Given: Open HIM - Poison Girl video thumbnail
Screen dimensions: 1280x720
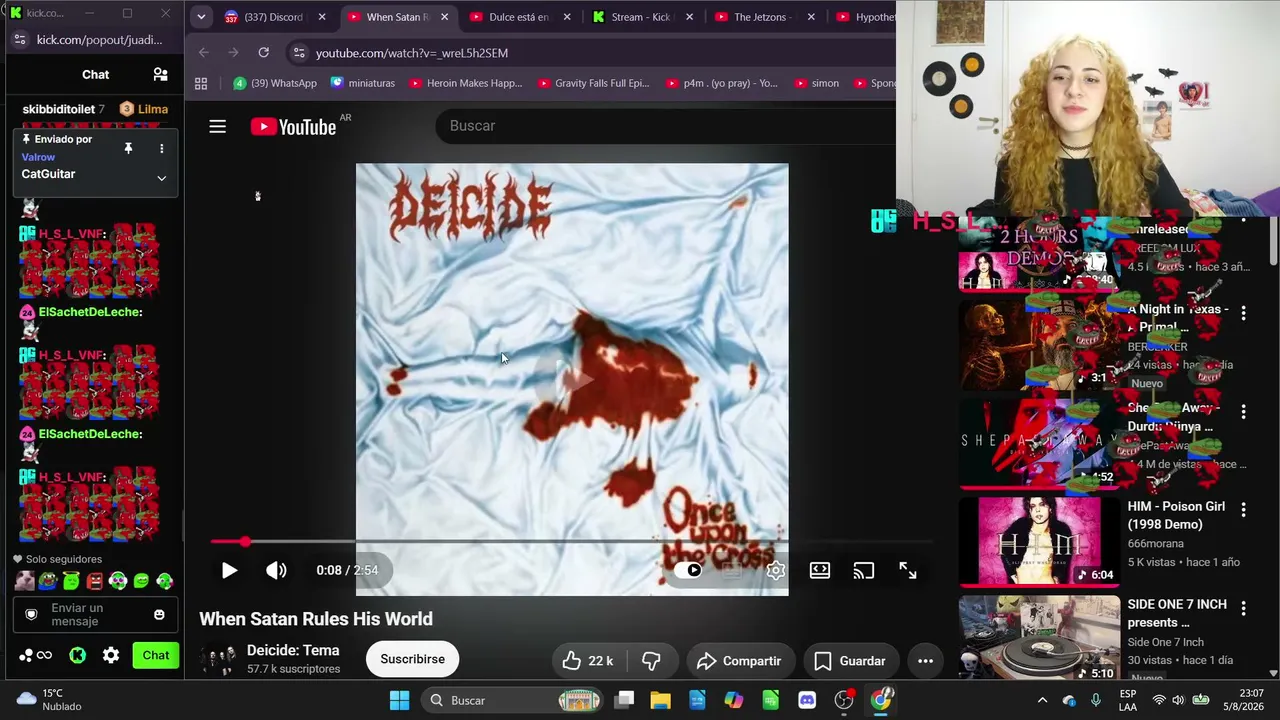Looking at the screenshot, I should (x=1039, y=542).
